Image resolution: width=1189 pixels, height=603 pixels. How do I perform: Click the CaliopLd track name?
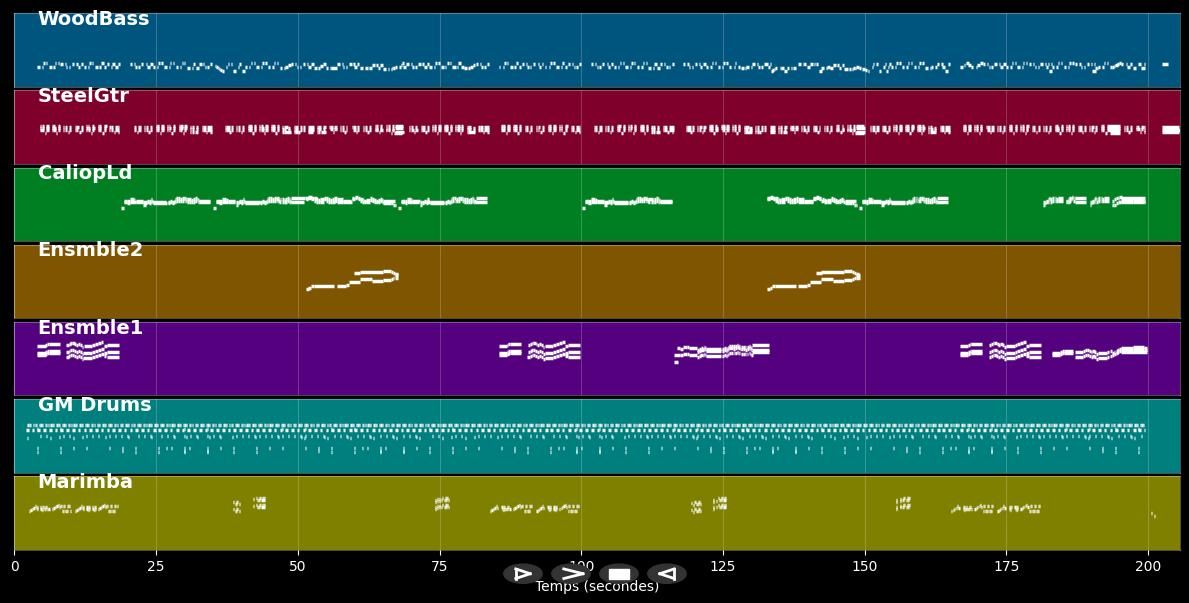85,173
